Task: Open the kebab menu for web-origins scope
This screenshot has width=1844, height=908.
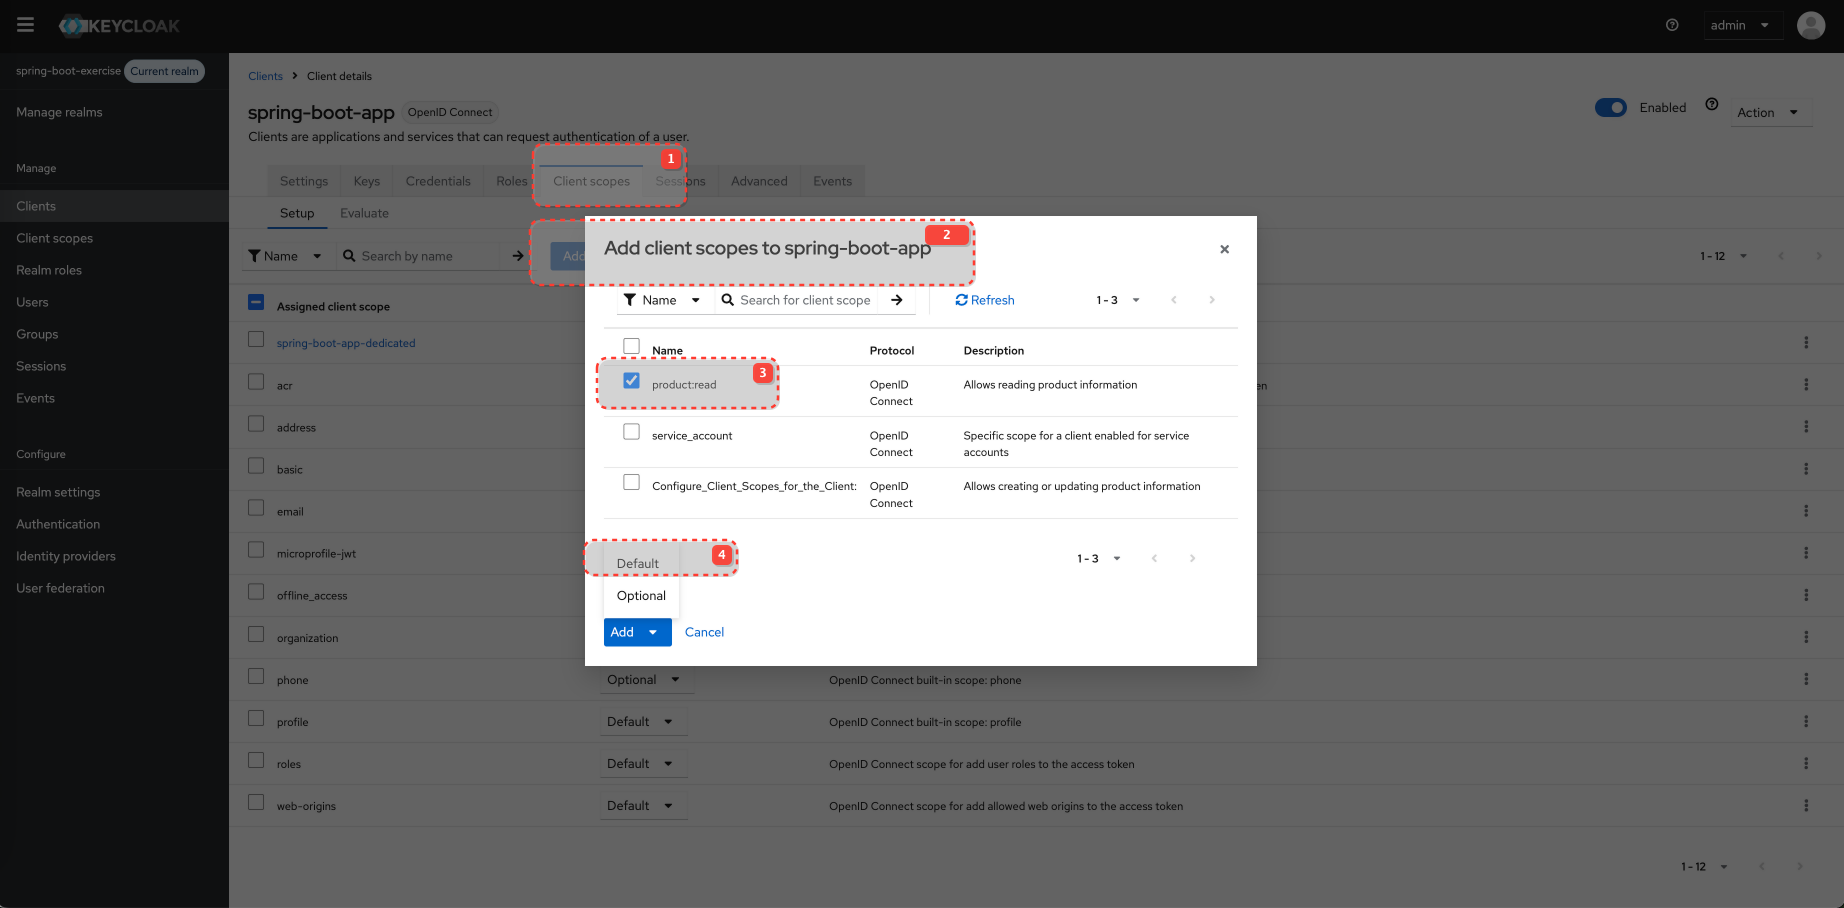Action: pyautogui.click(x=1806, y=805)
